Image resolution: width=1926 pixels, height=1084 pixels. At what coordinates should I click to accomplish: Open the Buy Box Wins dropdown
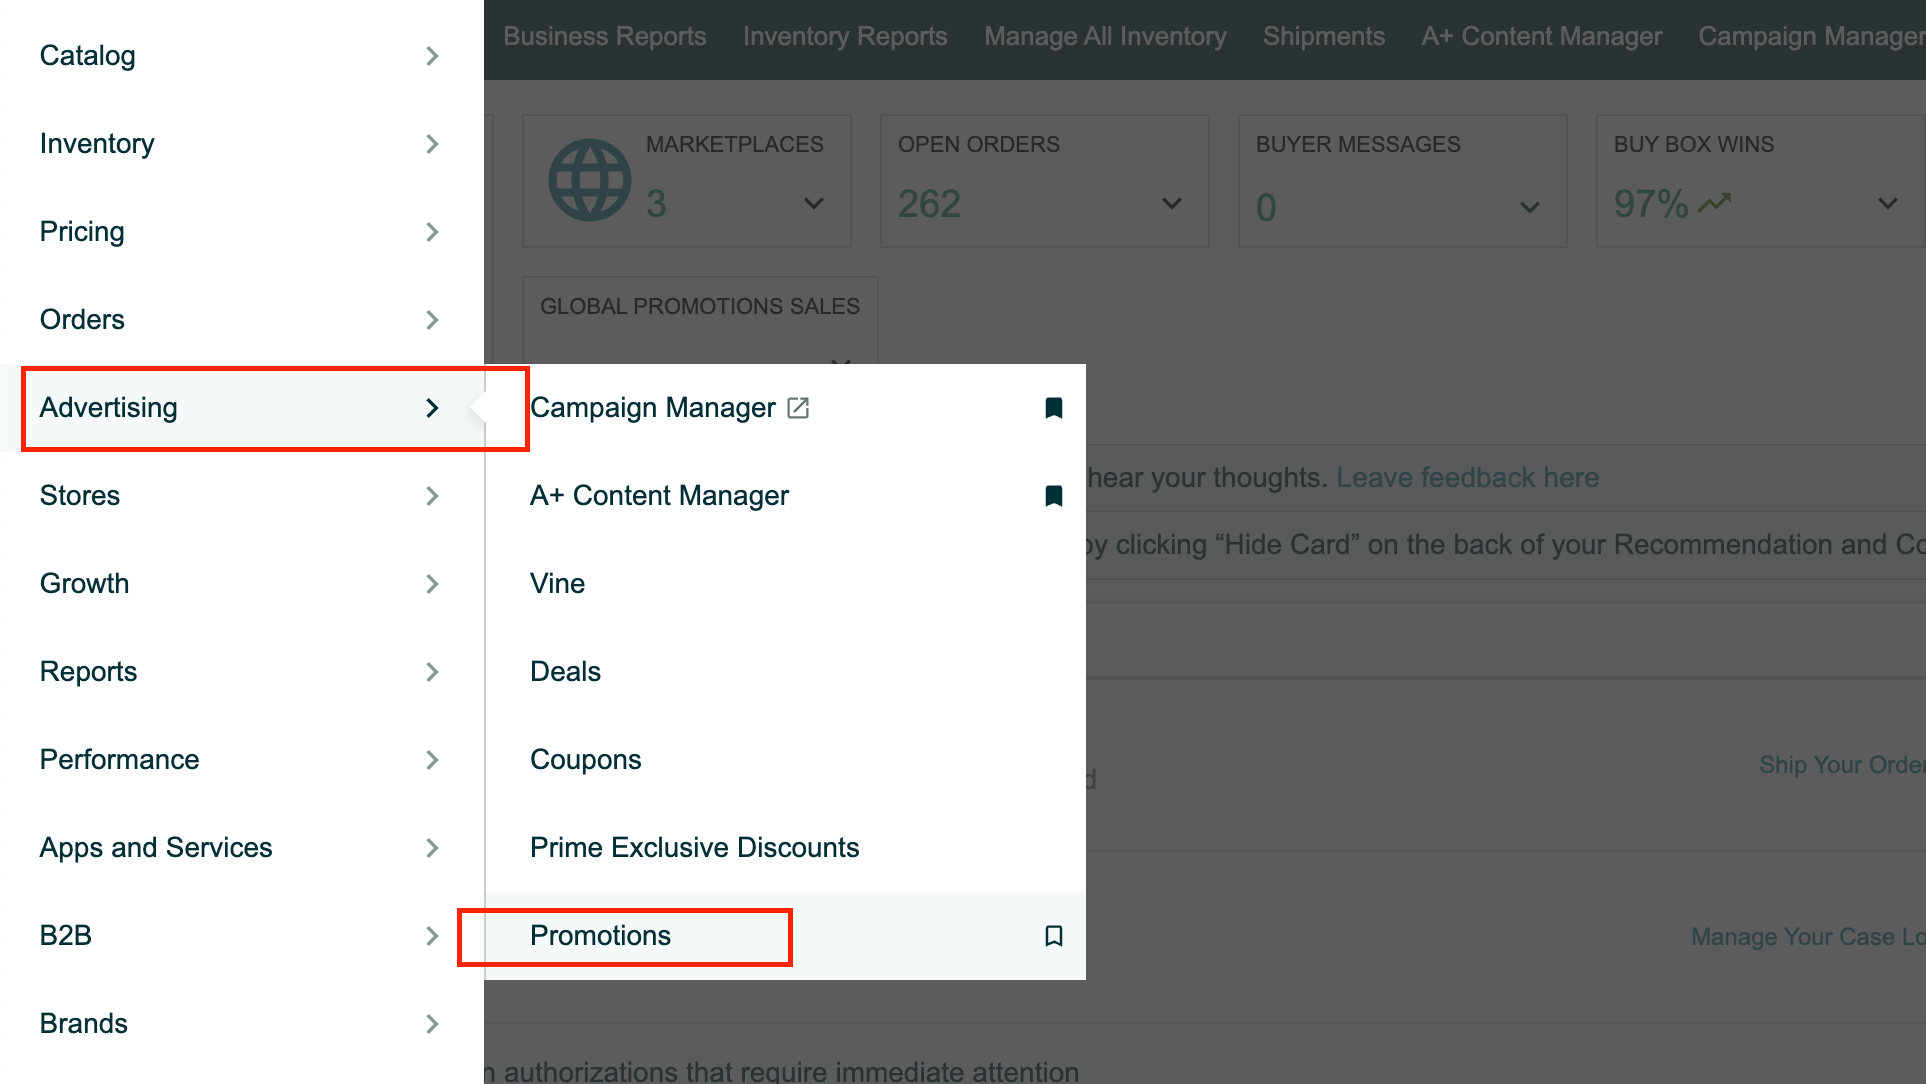pyautogui.click(x=1888, y=204)
